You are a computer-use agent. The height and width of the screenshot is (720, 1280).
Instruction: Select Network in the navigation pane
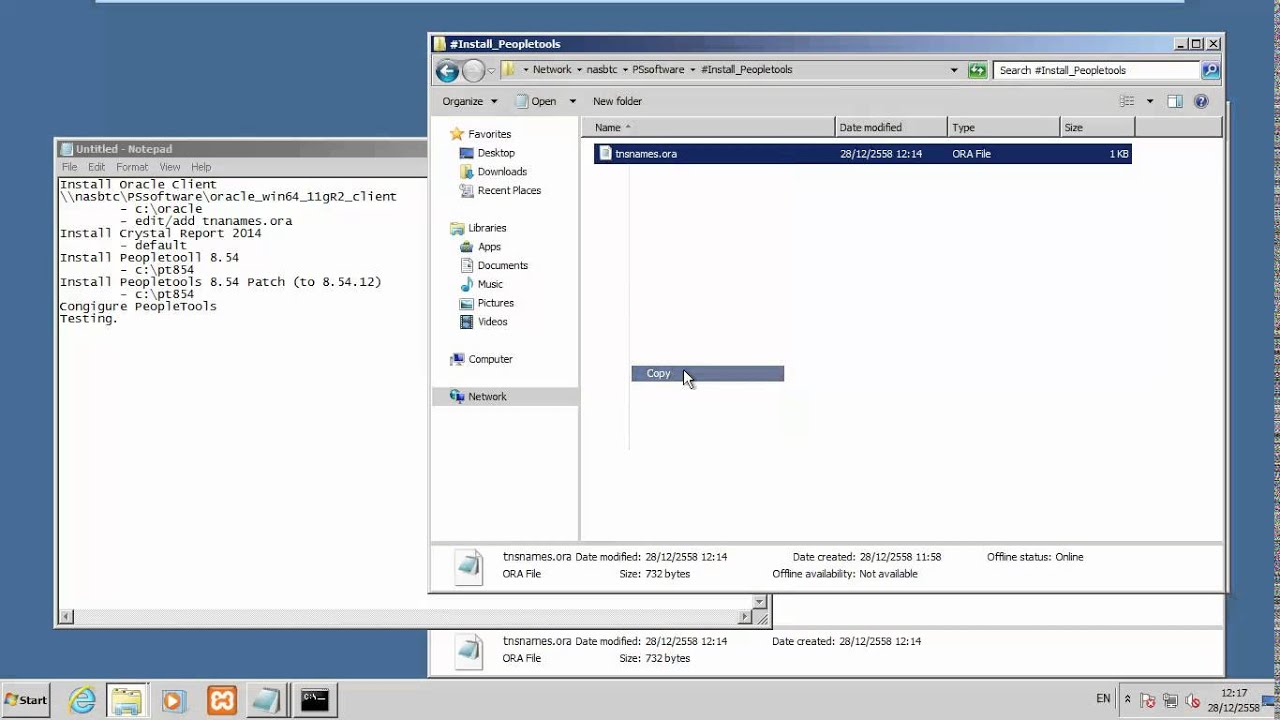click(487, 397)
